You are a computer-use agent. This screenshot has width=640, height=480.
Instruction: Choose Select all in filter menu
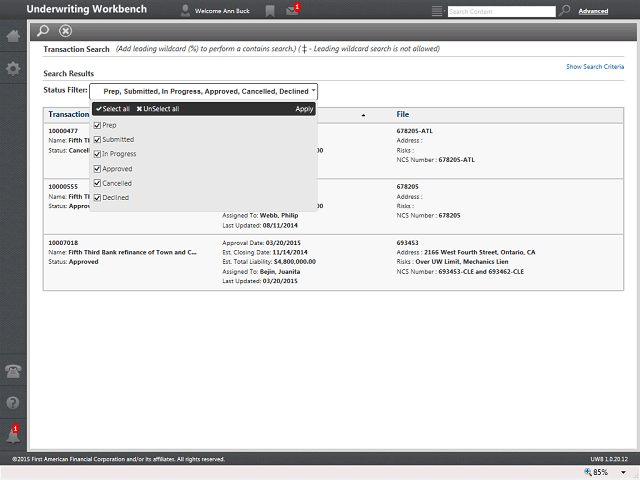click(113, 109)
